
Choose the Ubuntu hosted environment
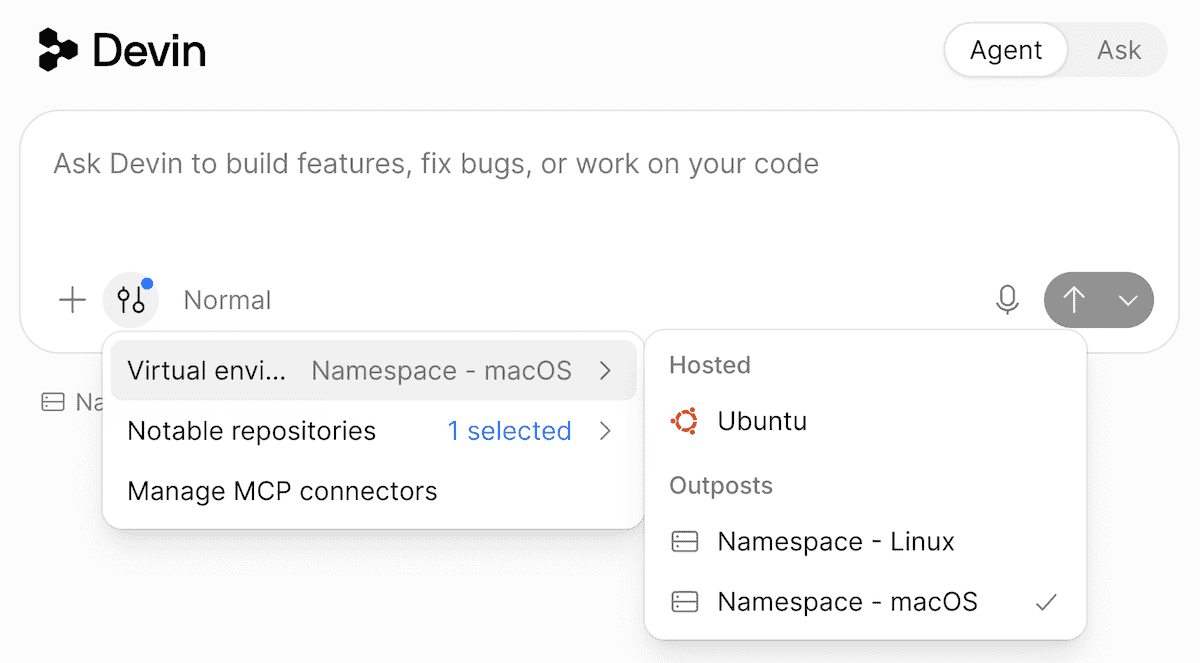[x=865, y=421]
